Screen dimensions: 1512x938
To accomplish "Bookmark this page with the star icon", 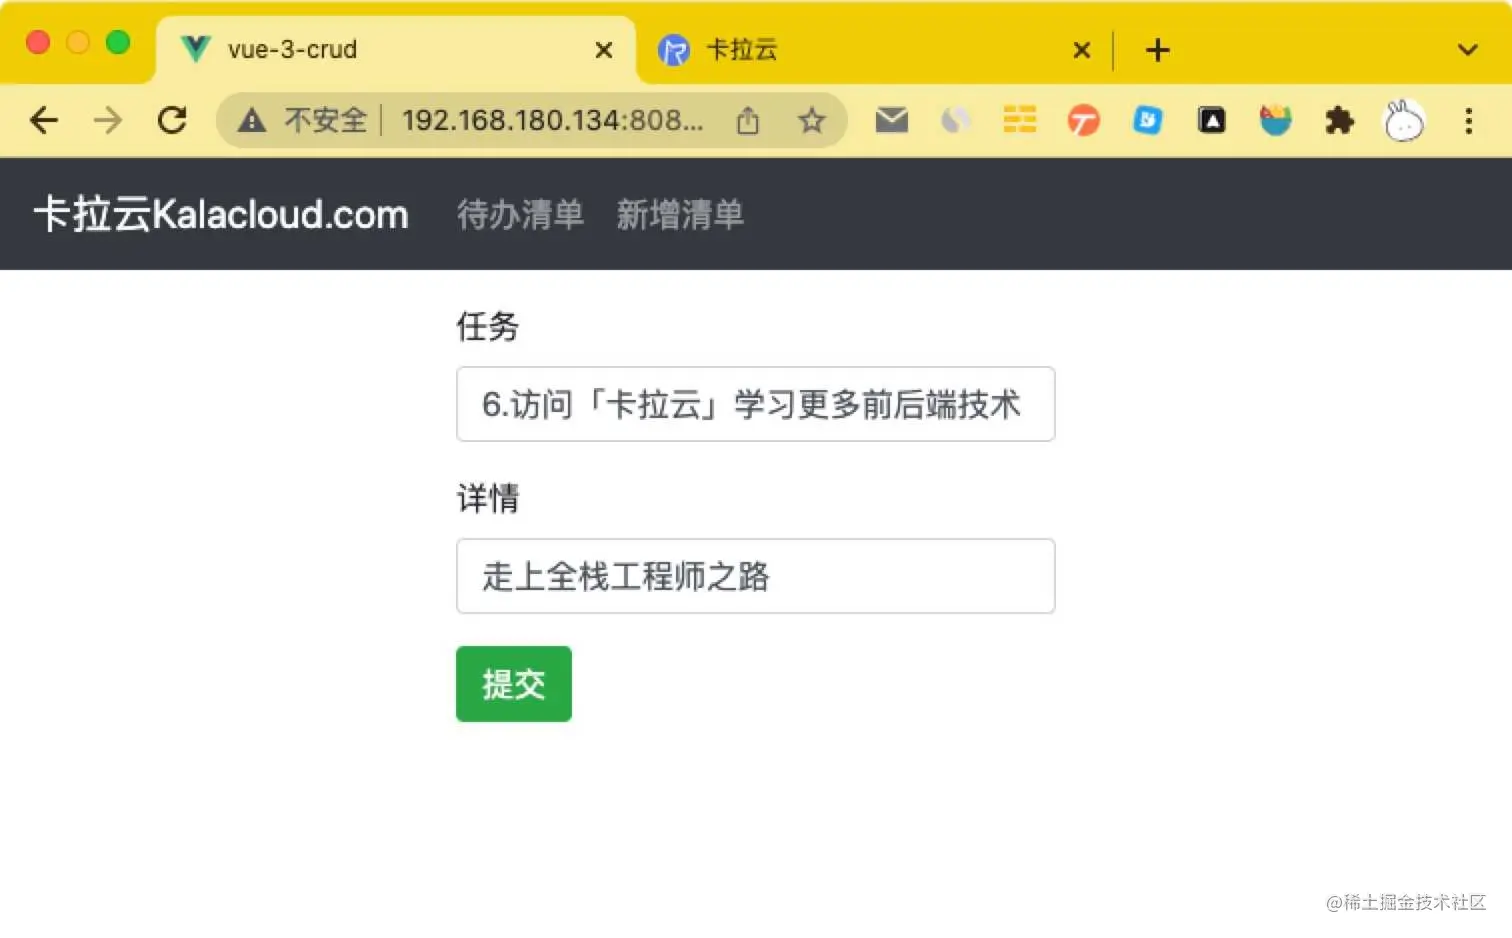I will tap(812, 121).
